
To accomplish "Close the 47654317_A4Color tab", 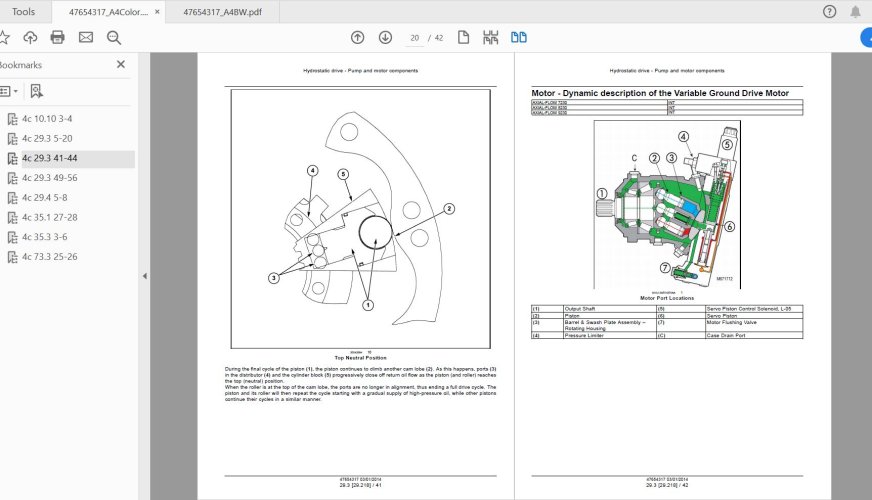I will (x=157, y=12).
